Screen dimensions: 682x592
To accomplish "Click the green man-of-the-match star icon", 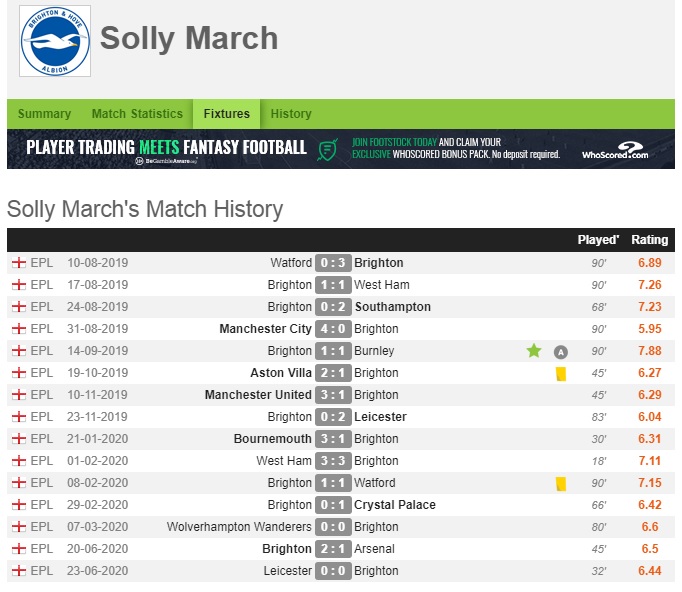I will coord(534,351).
